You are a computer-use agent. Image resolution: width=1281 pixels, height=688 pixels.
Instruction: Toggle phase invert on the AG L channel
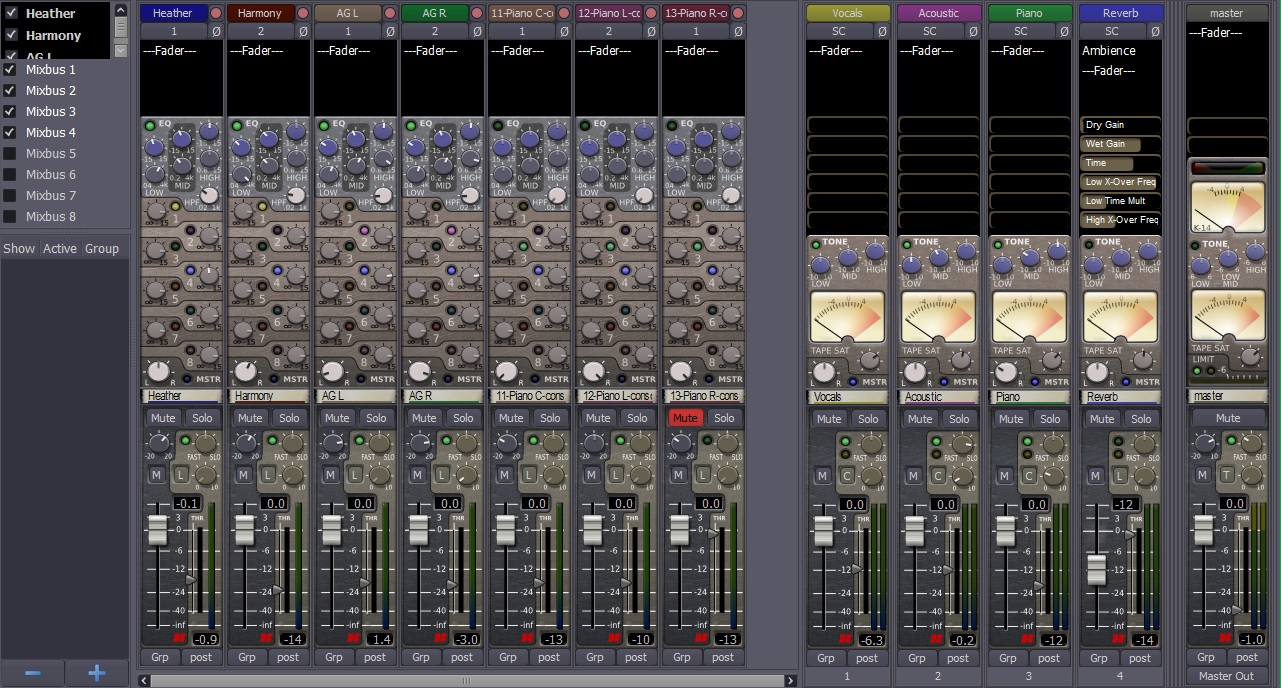390,31
